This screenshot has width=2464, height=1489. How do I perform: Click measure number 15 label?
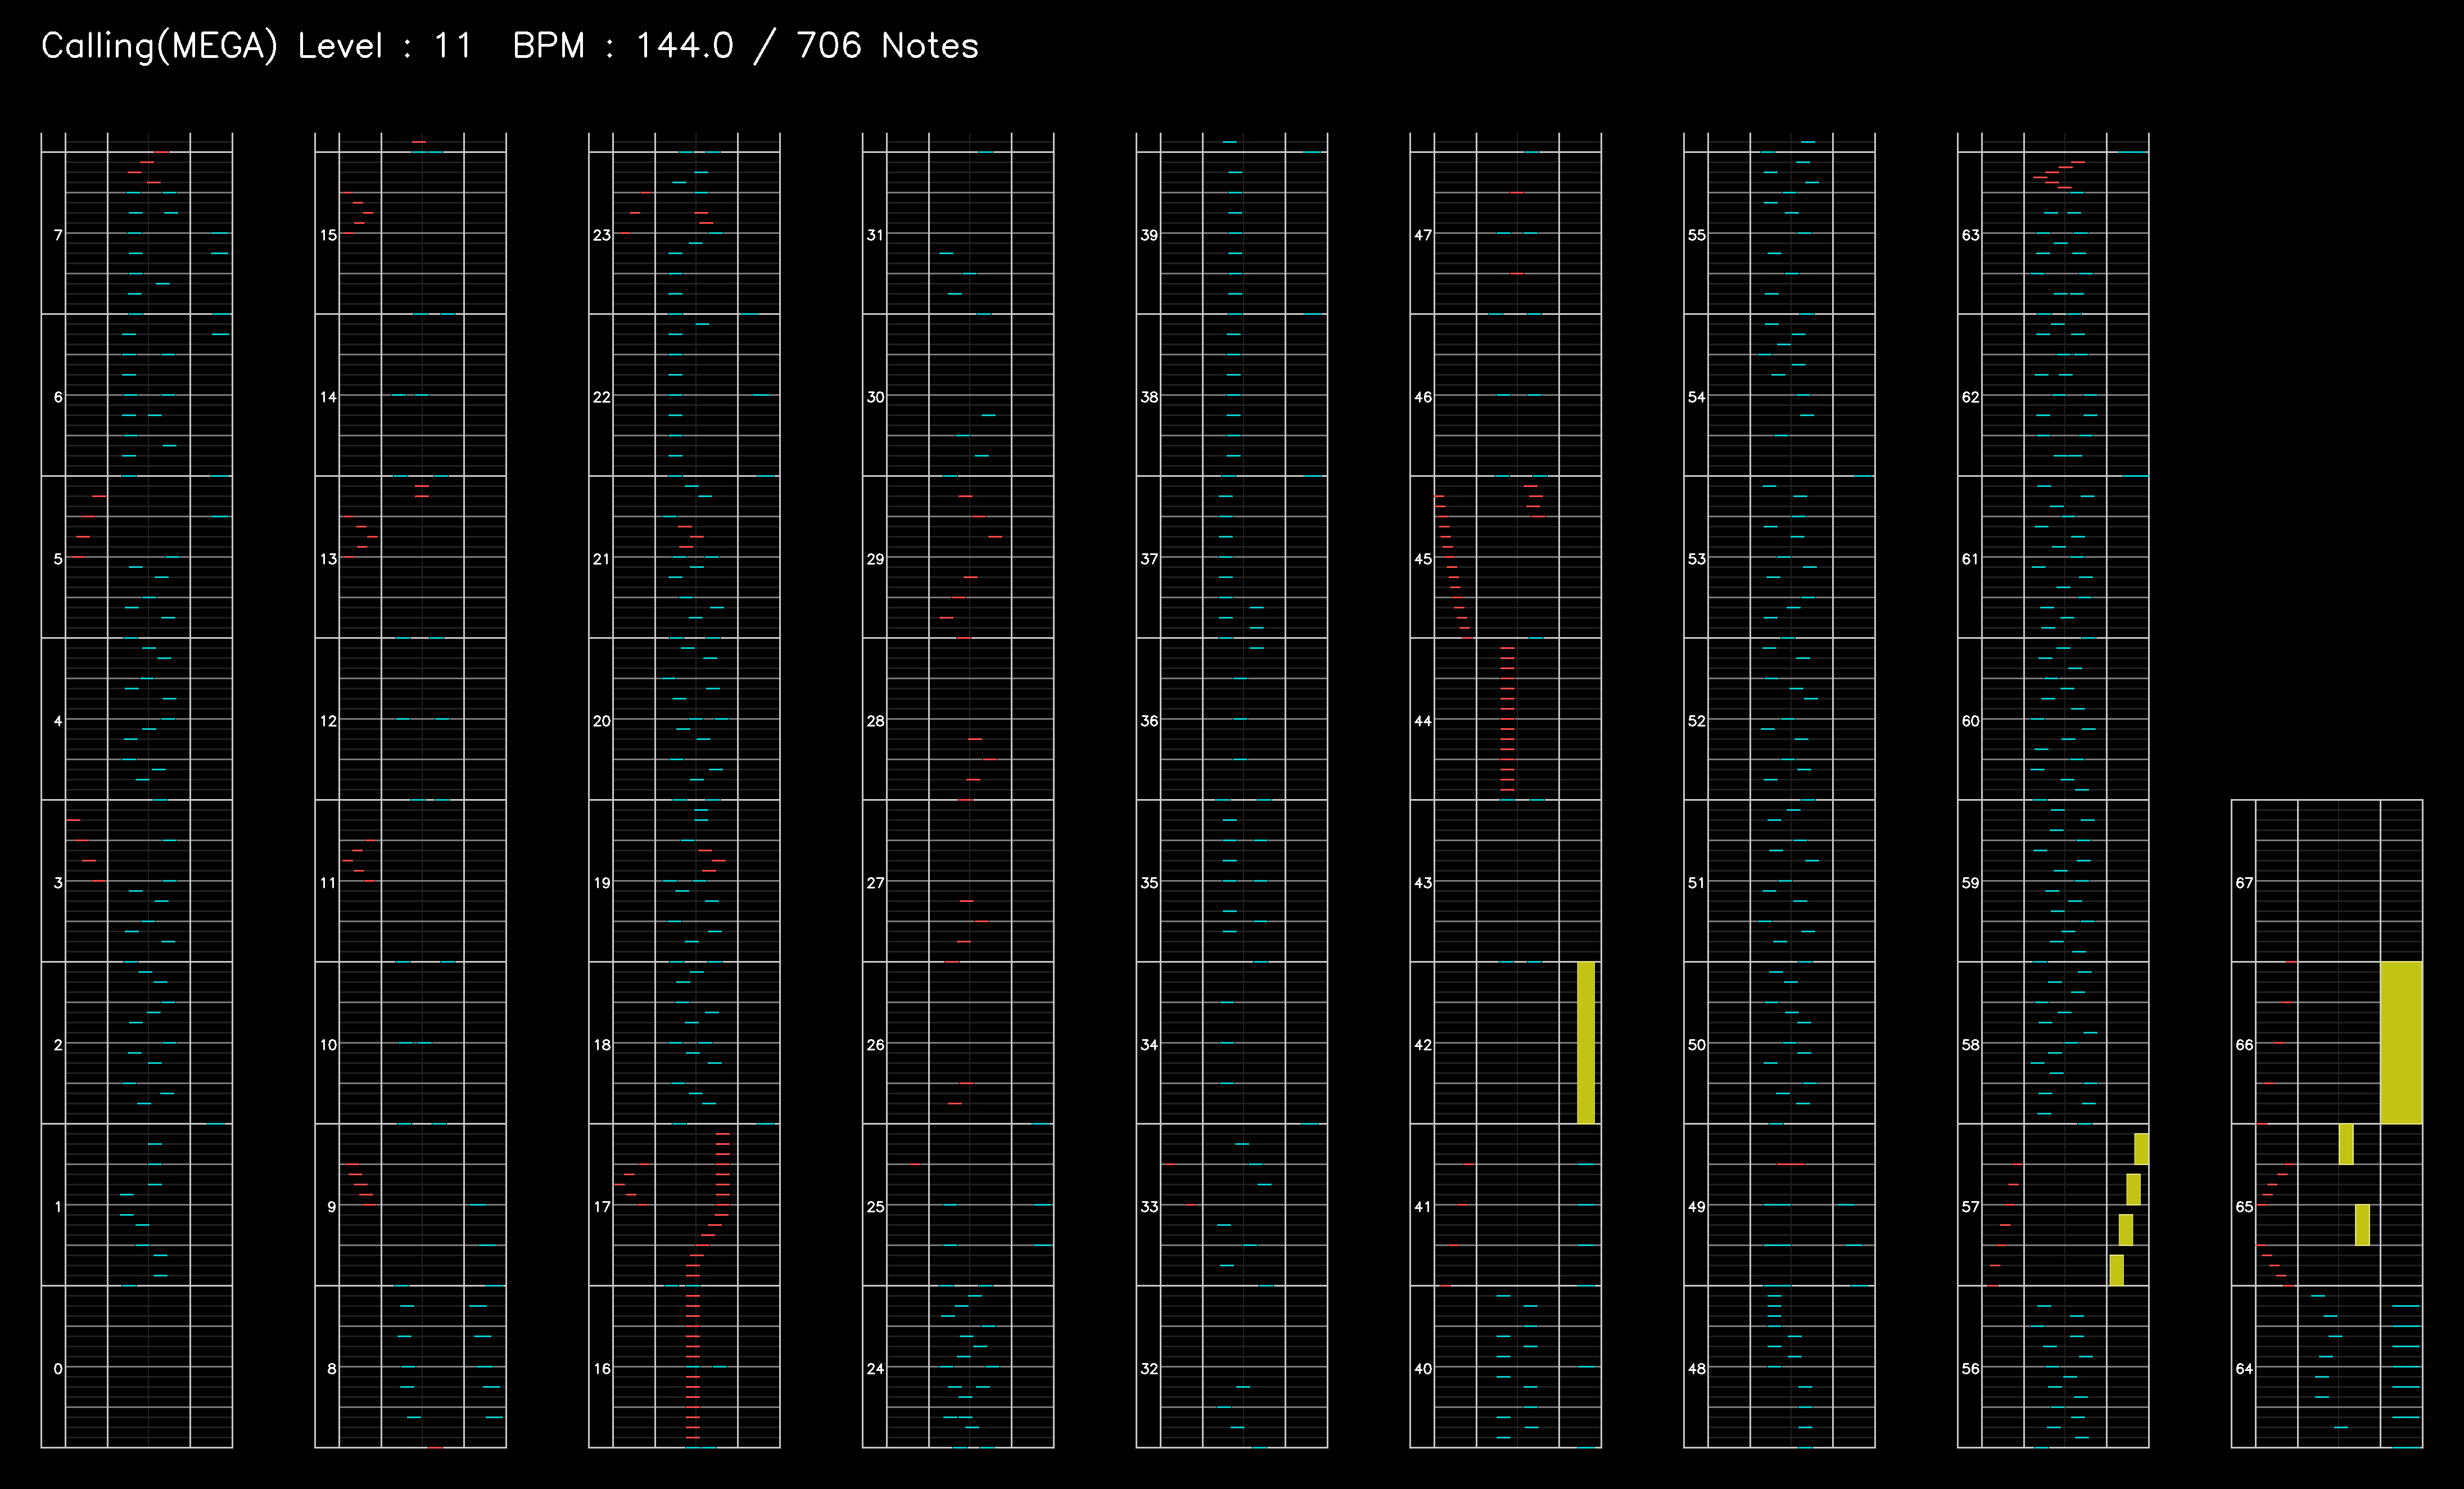click(x=328, y=235)
